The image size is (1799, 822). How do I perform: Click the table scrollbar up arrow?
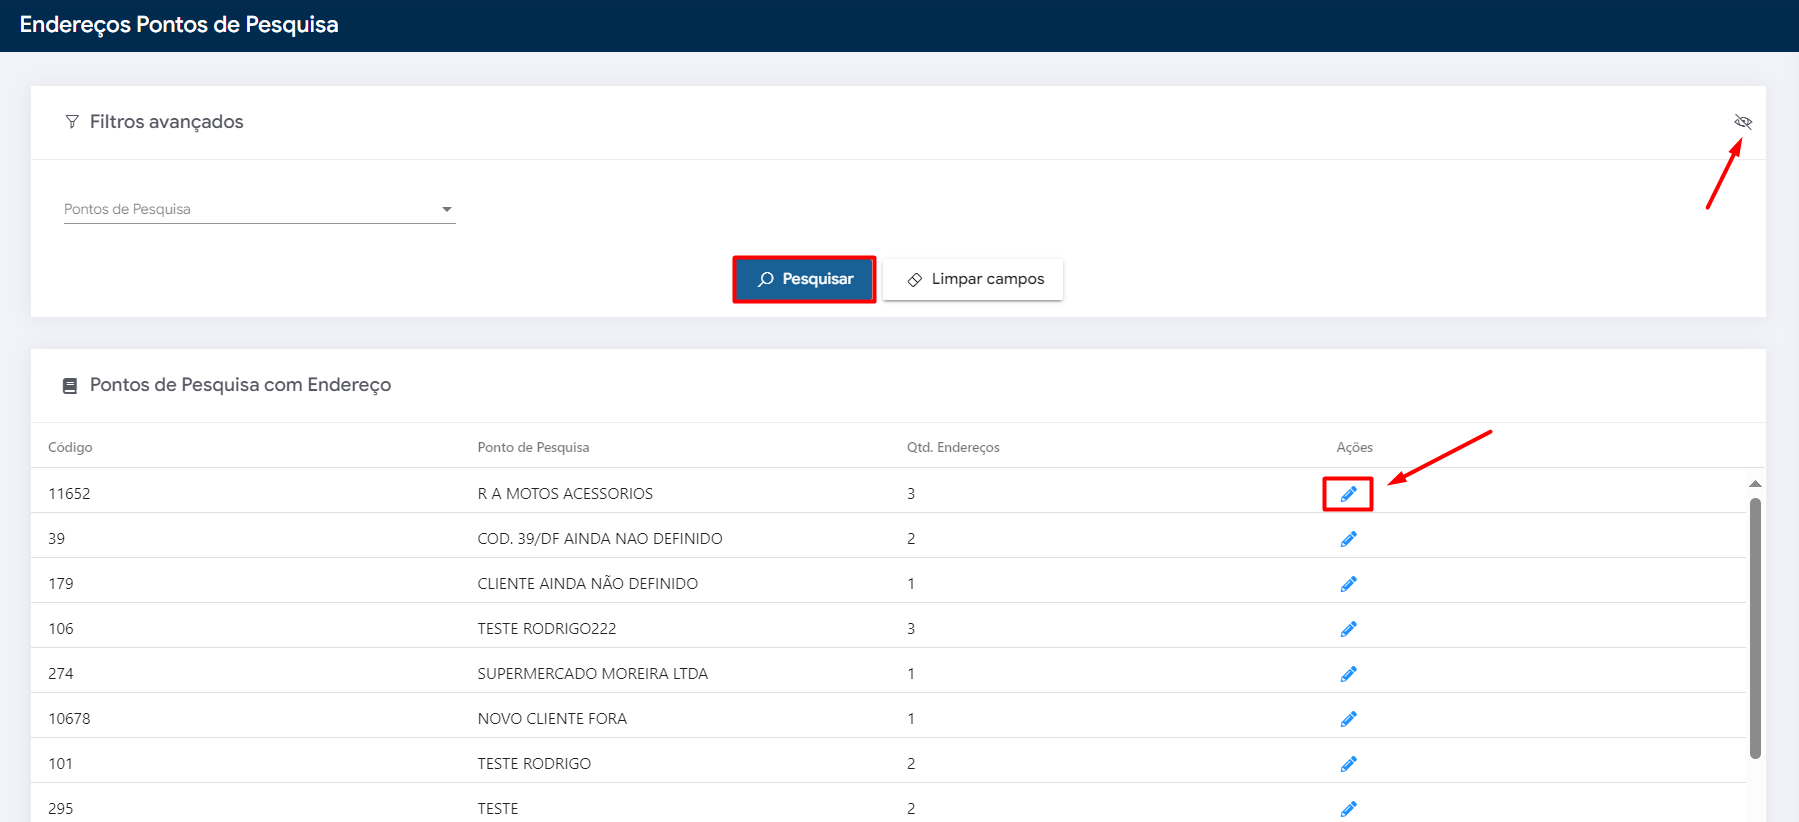pos(1755,484)
